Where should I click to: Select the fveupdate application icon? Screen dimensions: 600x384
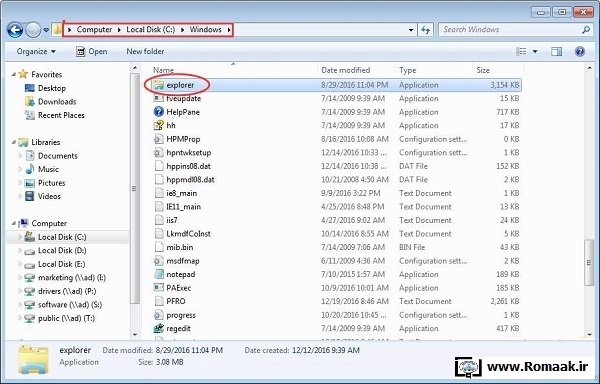point(159,98)
